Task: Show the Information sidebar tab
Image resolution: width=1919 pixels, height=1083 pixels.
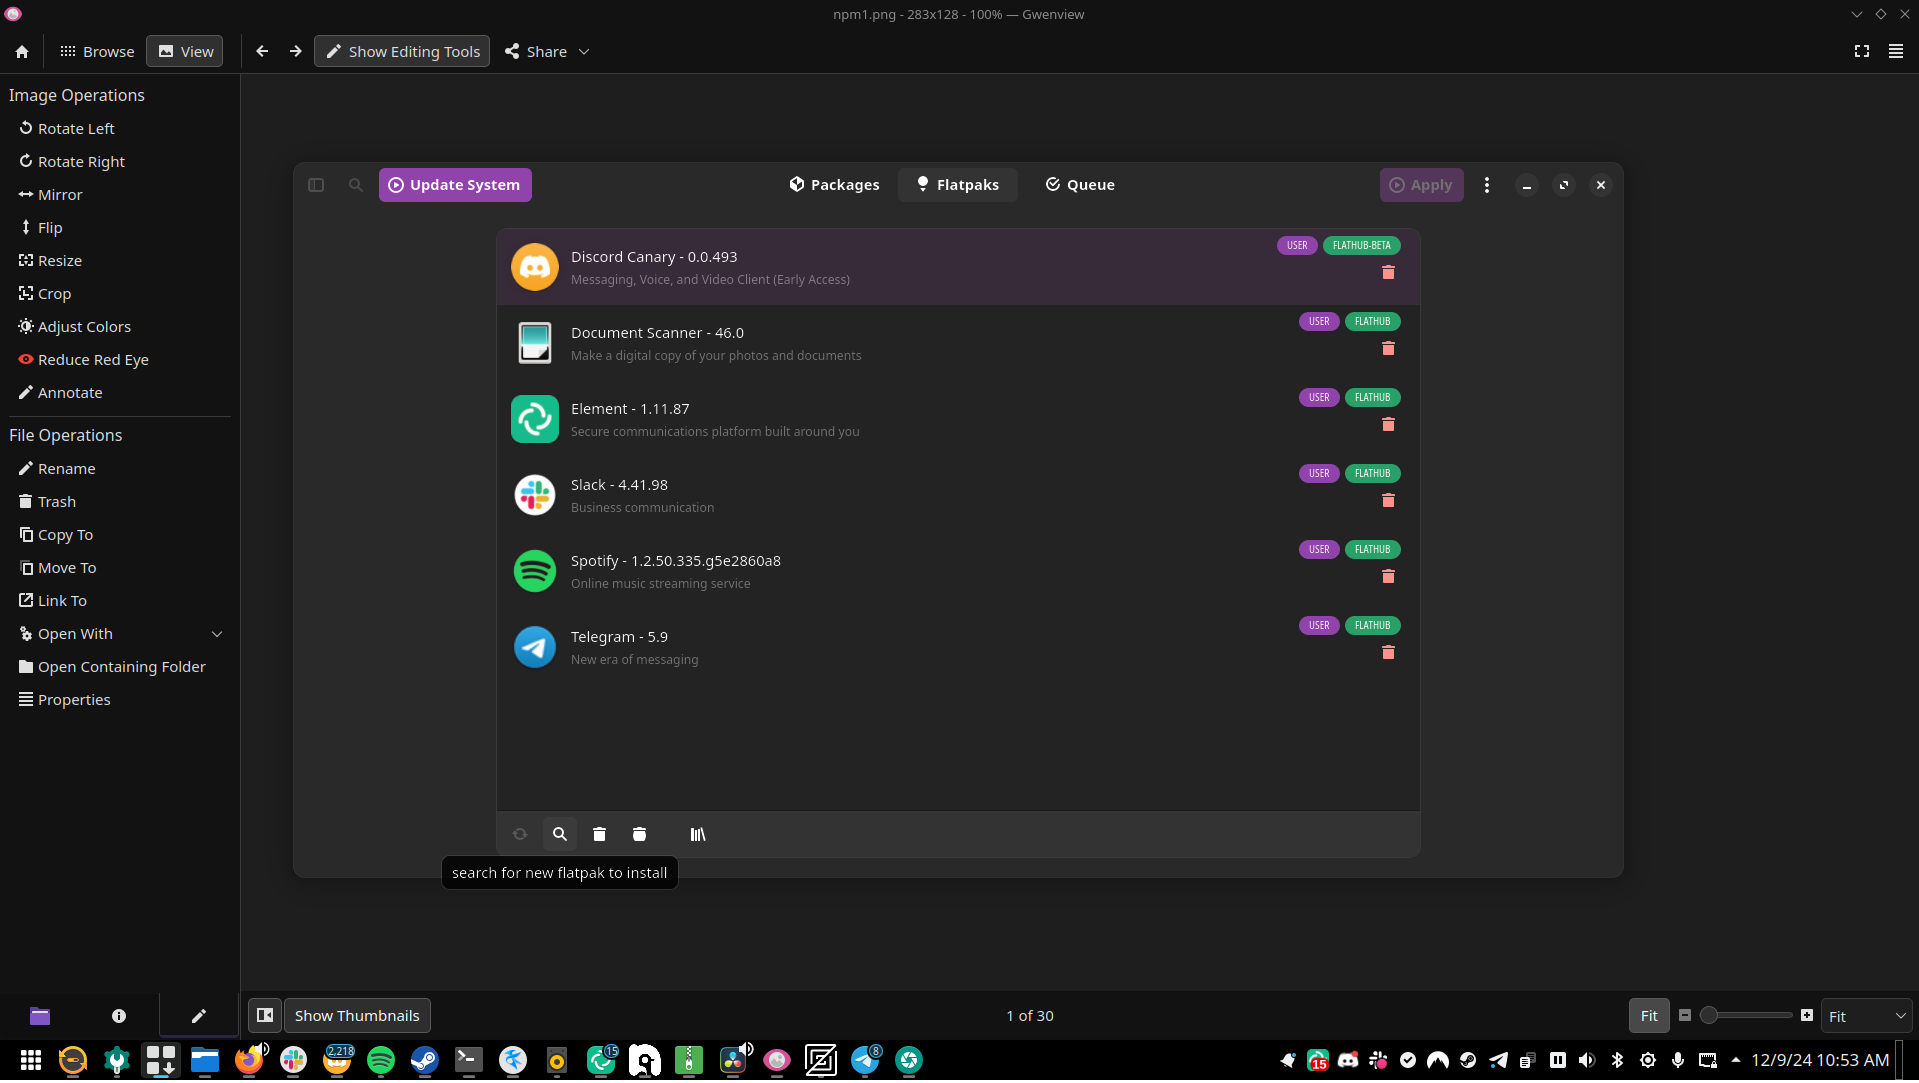Action: (119, 1017)
